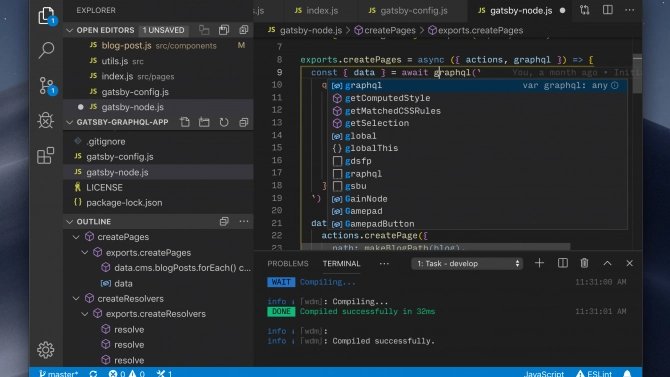The image size is (670, 377).
Task: Click the tools task indicator in status bar
Action: [x=165, y=373]
